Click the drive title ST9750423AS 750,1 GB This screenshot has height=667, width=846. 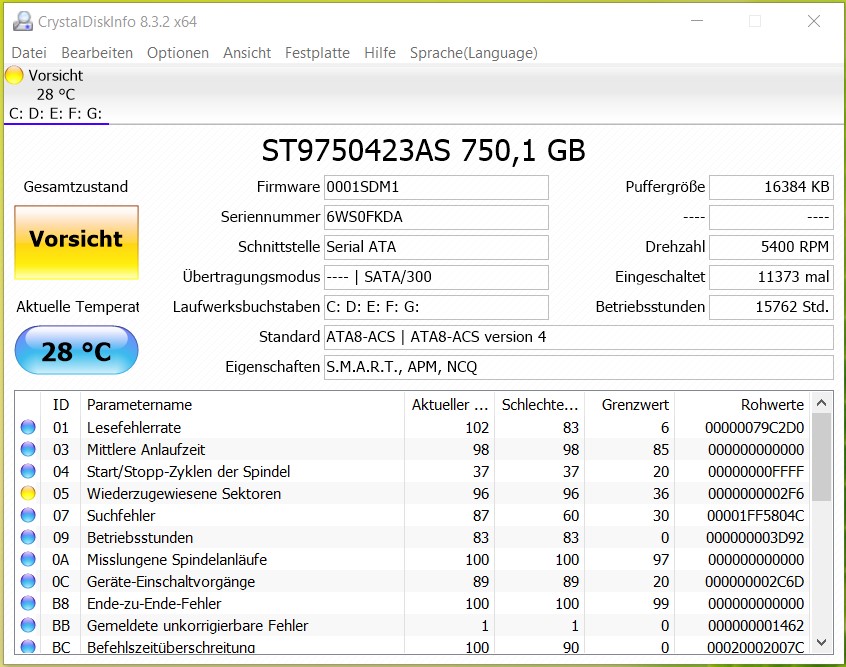point(424,151)
